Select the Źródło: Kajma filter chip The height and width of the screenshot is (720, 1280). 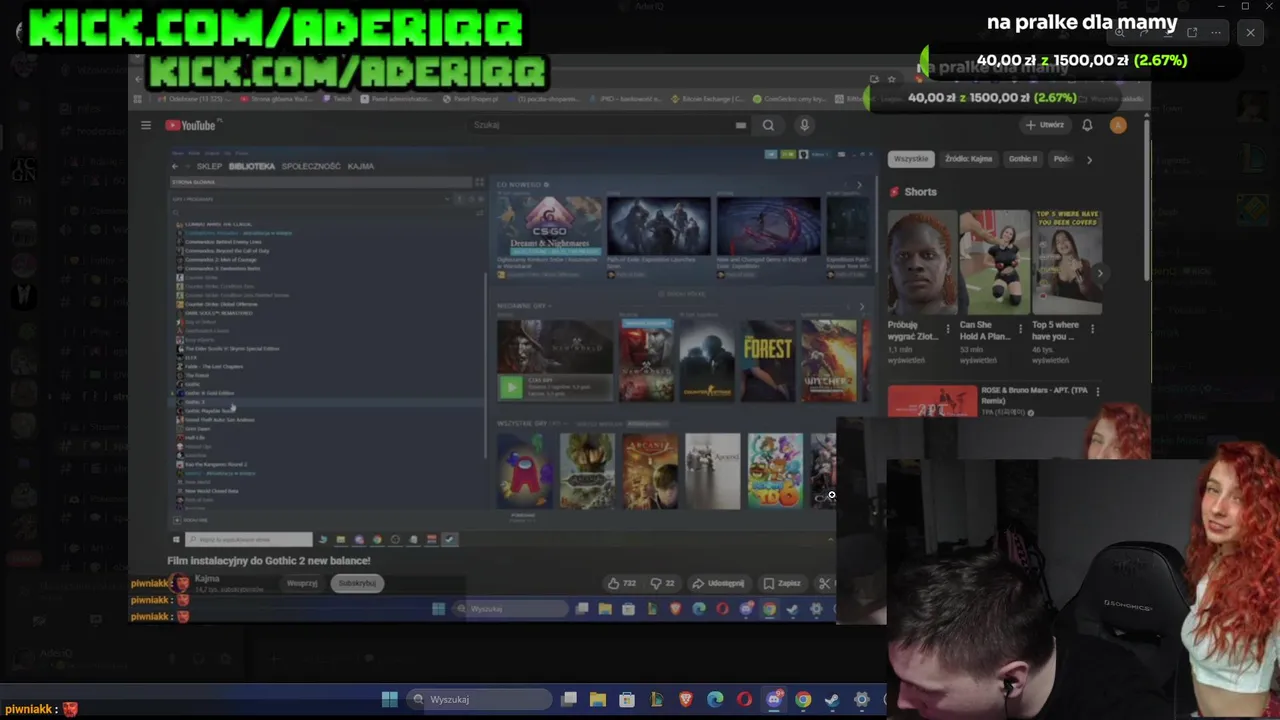click(x=968, y=159)
